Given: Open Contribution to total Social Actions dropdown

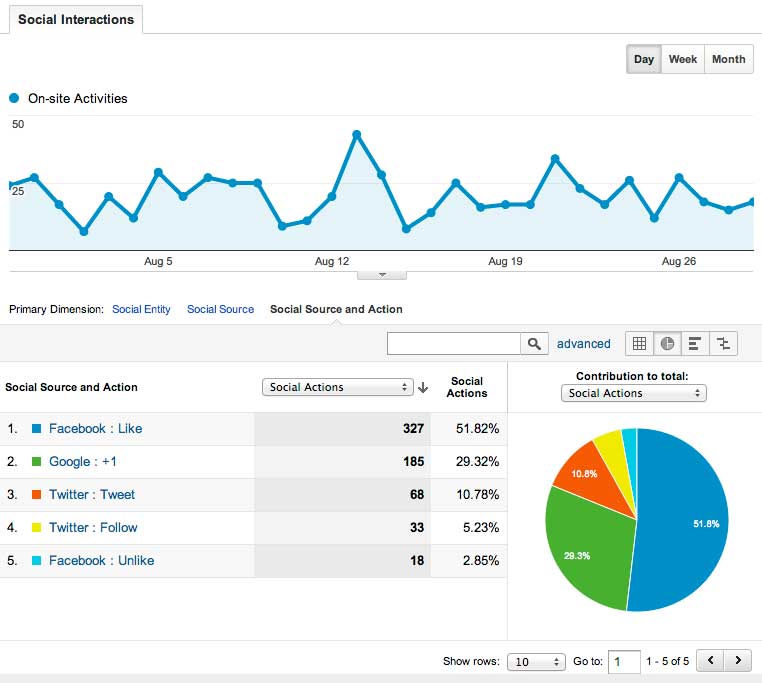Looking at the screenshot, I should (x=633, y=393).
